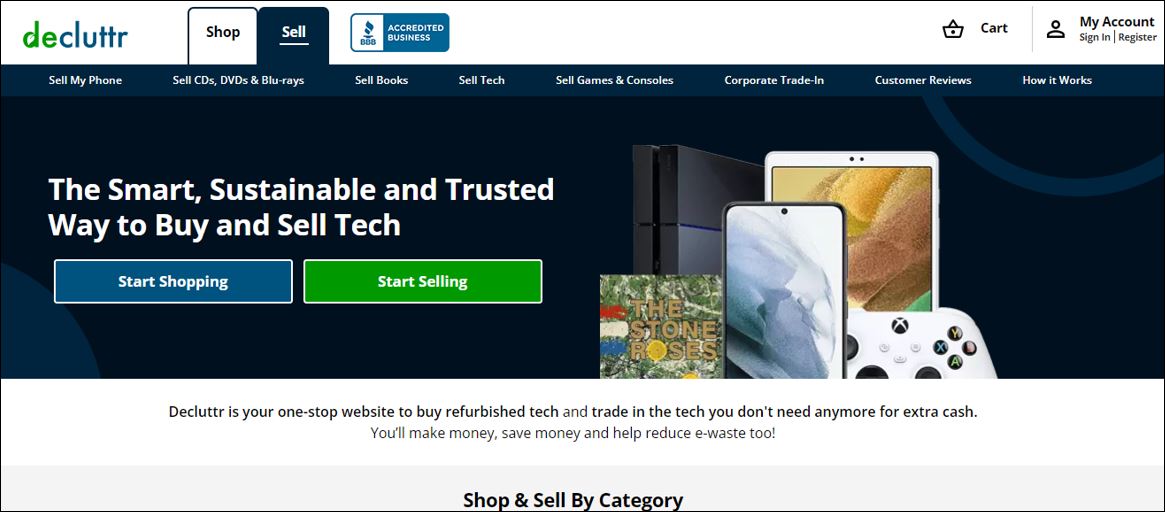Switch to the Shop tab
The width and height of the screenshot is (1165, 512).
click(x=223, y=35)
